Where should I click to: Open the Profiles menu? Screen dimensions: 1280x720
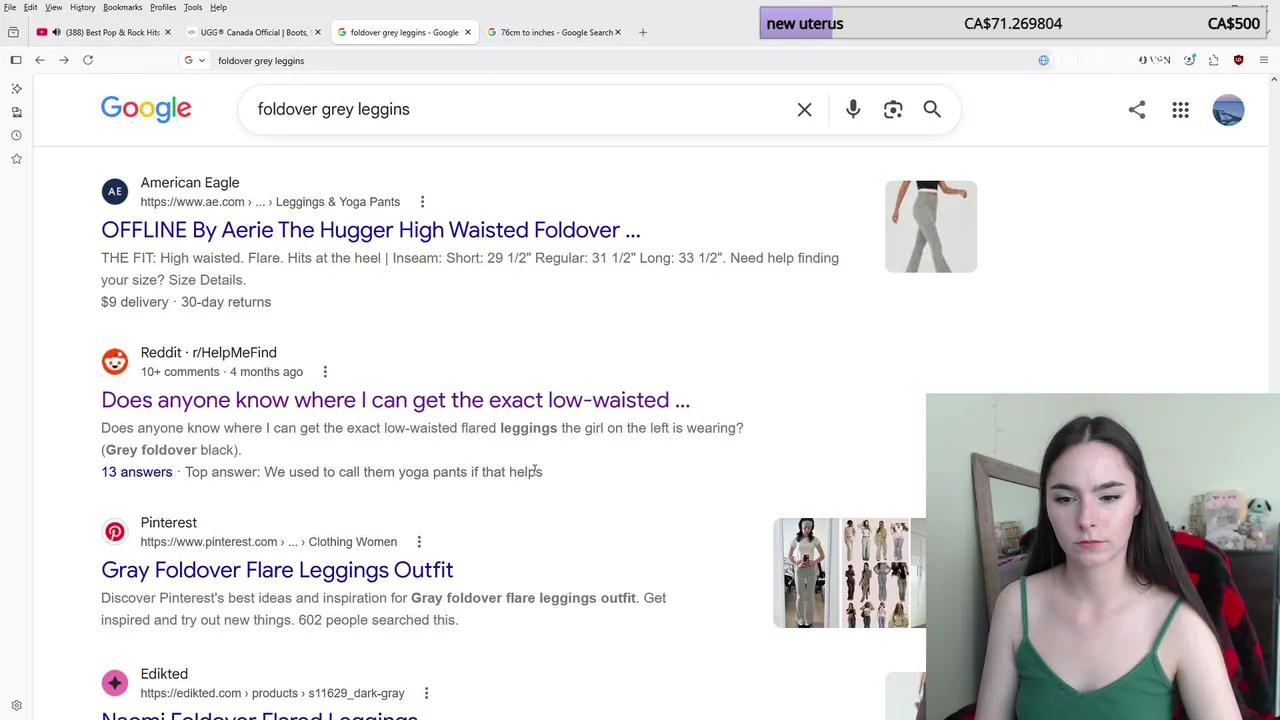[163, 7]
